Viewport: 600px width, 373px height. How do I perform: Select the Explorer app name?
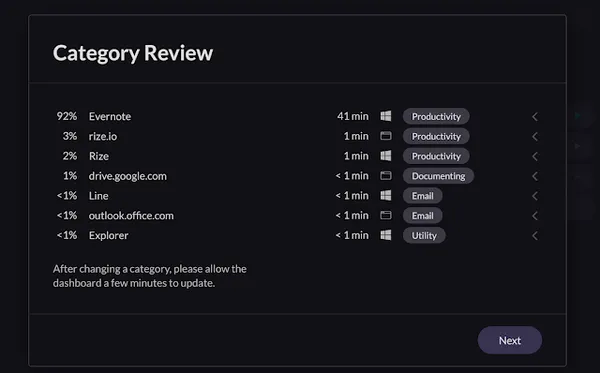pyautogui.click(x=109, y=236)
